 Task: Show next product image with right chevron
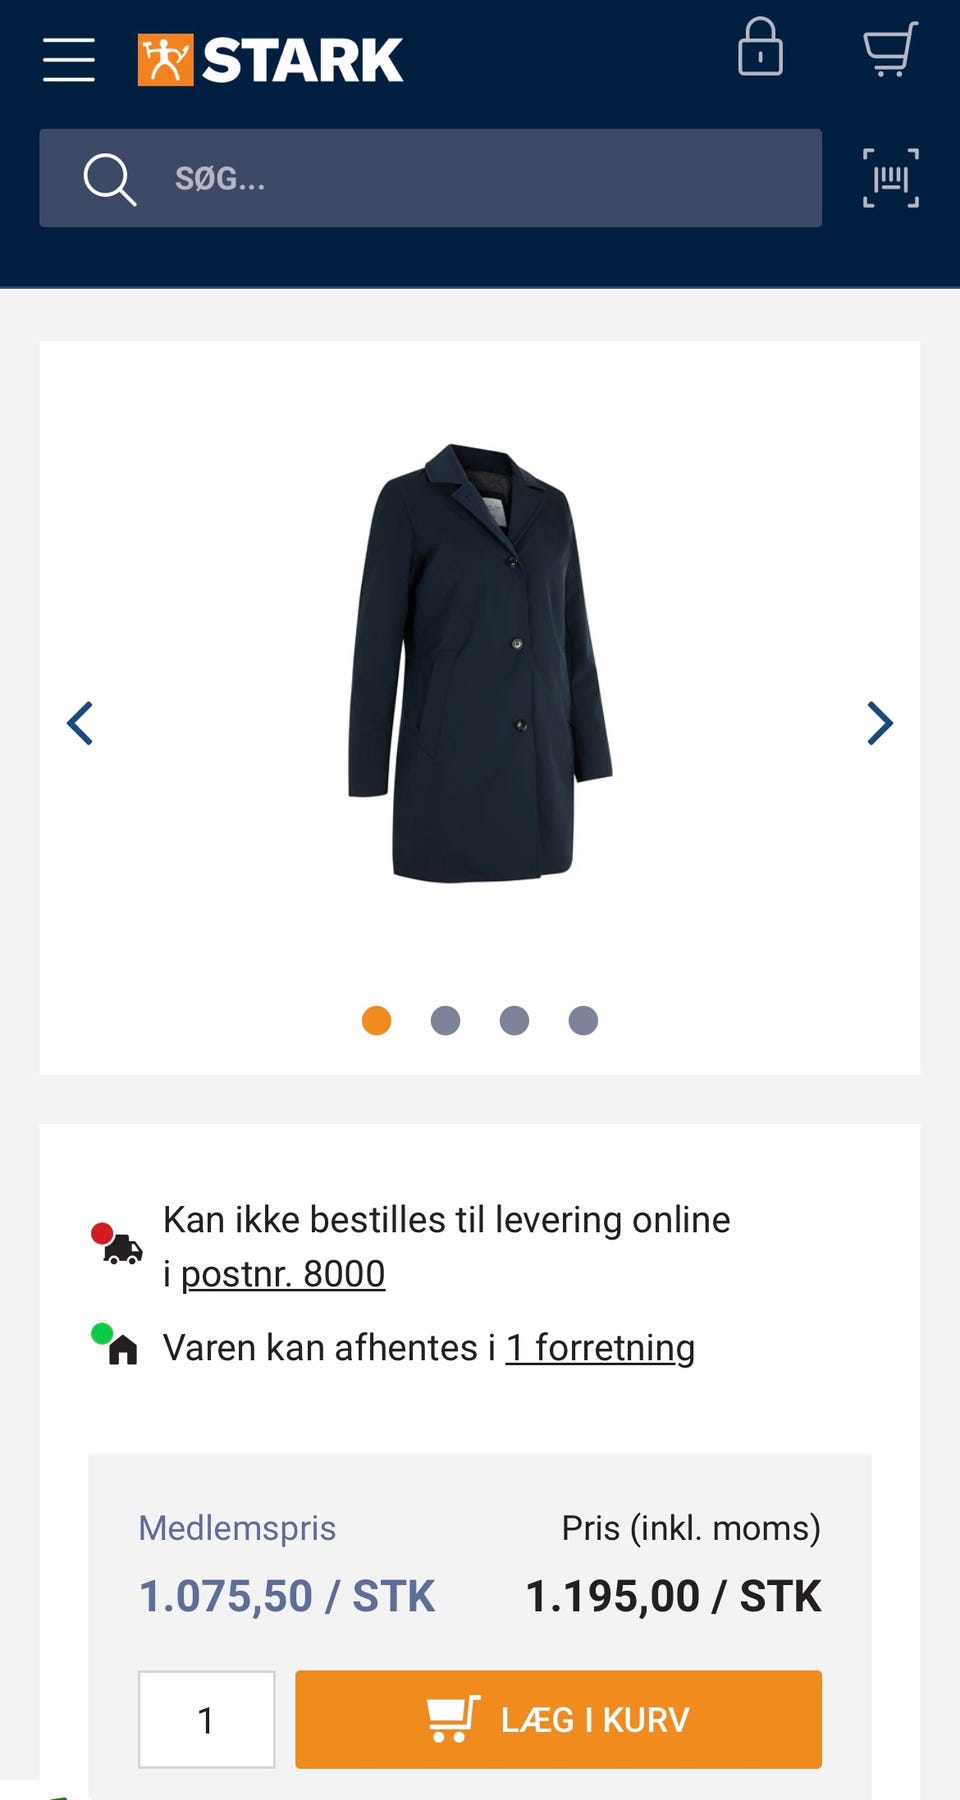[879, 723]
